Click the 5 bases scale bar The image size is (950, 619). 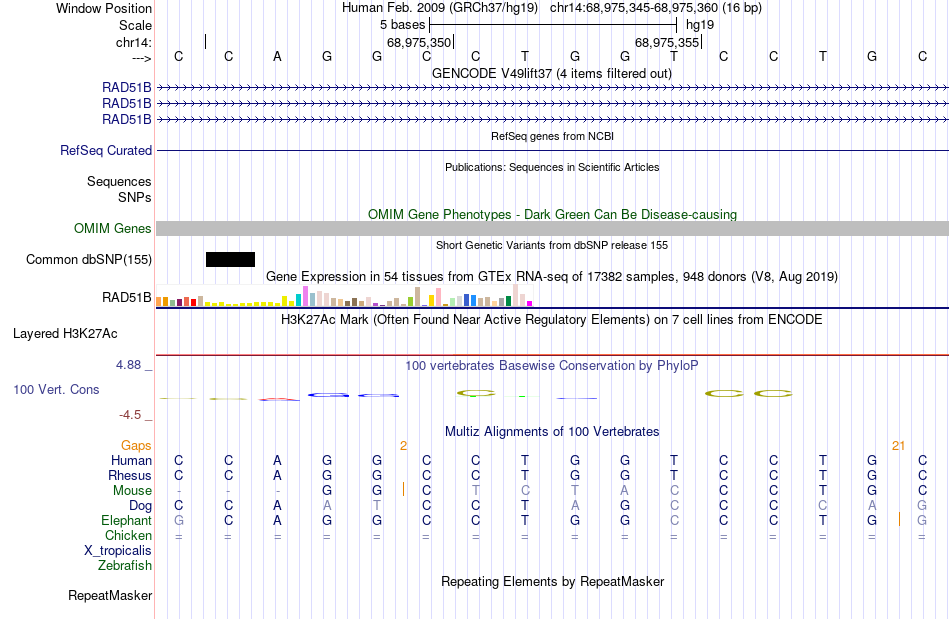(x=553, y=25)
